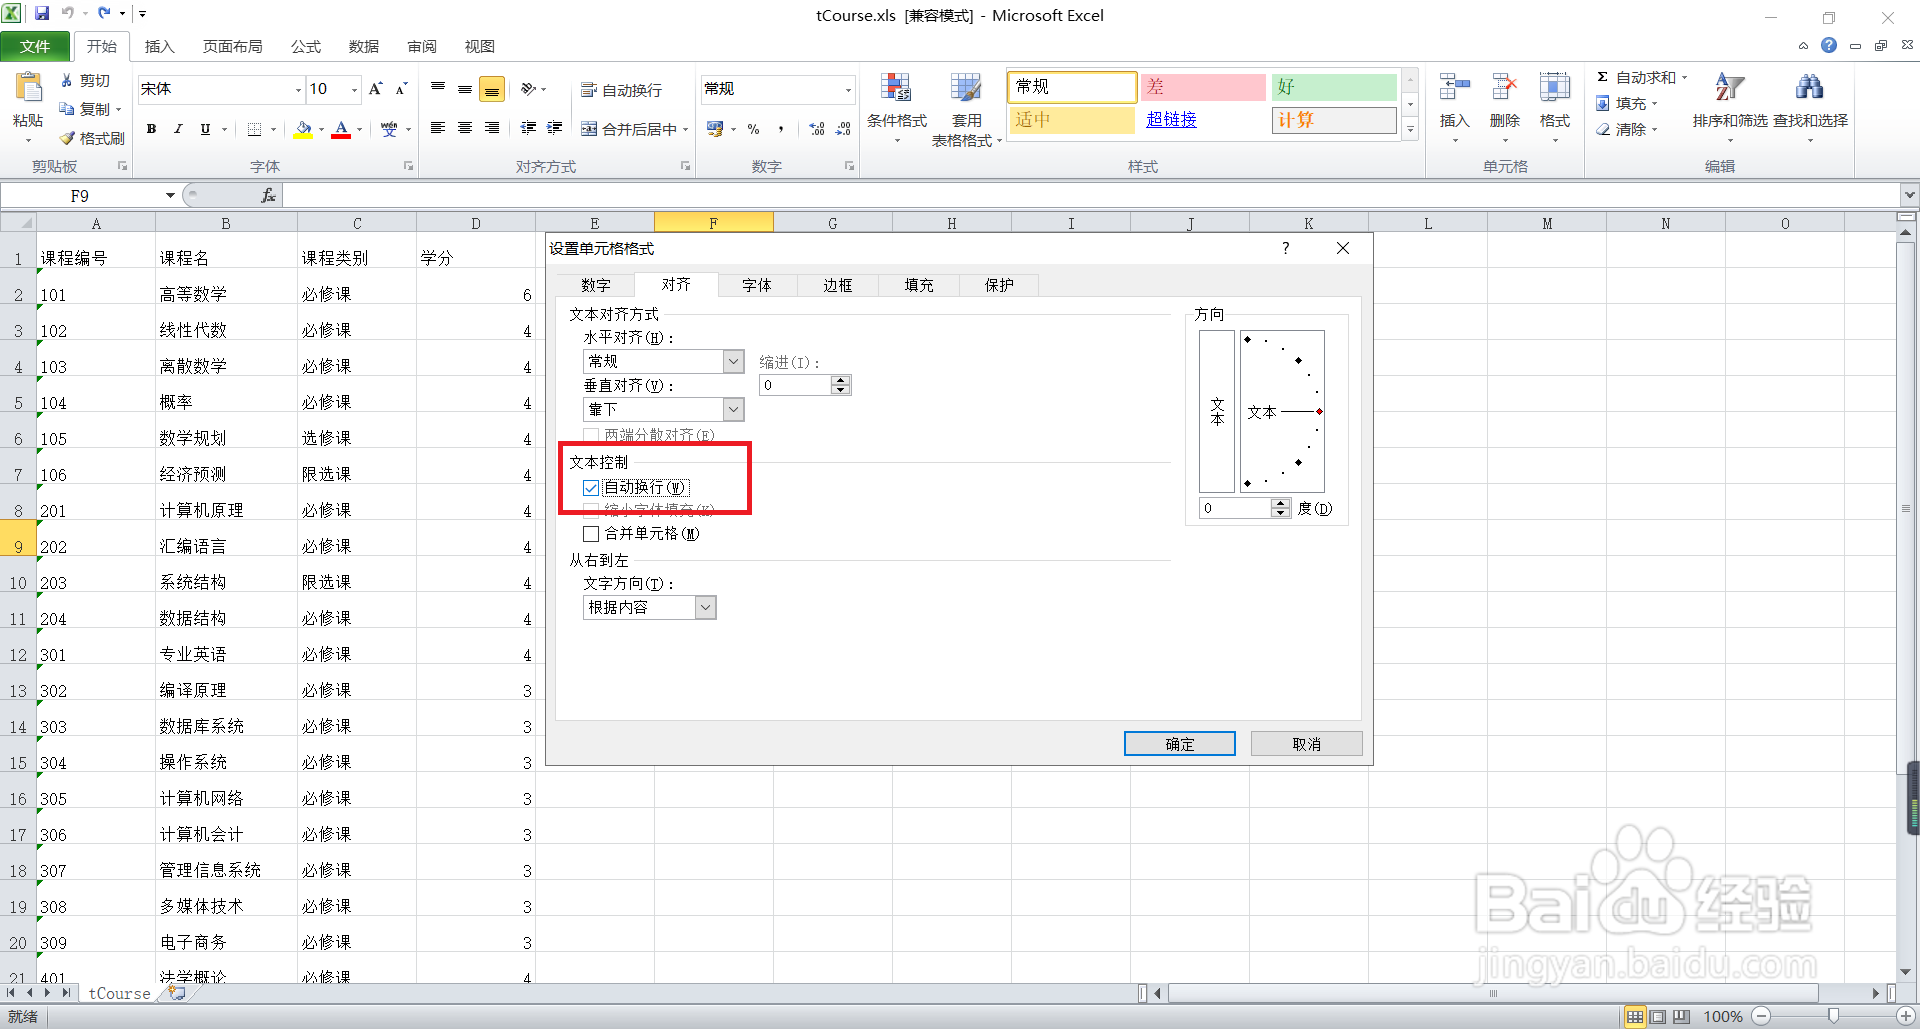Open the font name 宋体 dropdown

(298, 90)
